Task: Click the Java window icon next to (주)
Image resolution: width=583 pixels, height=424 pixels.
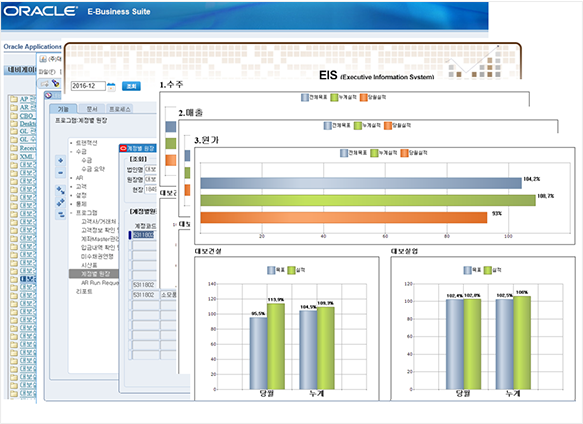Action: coord(43,59)
